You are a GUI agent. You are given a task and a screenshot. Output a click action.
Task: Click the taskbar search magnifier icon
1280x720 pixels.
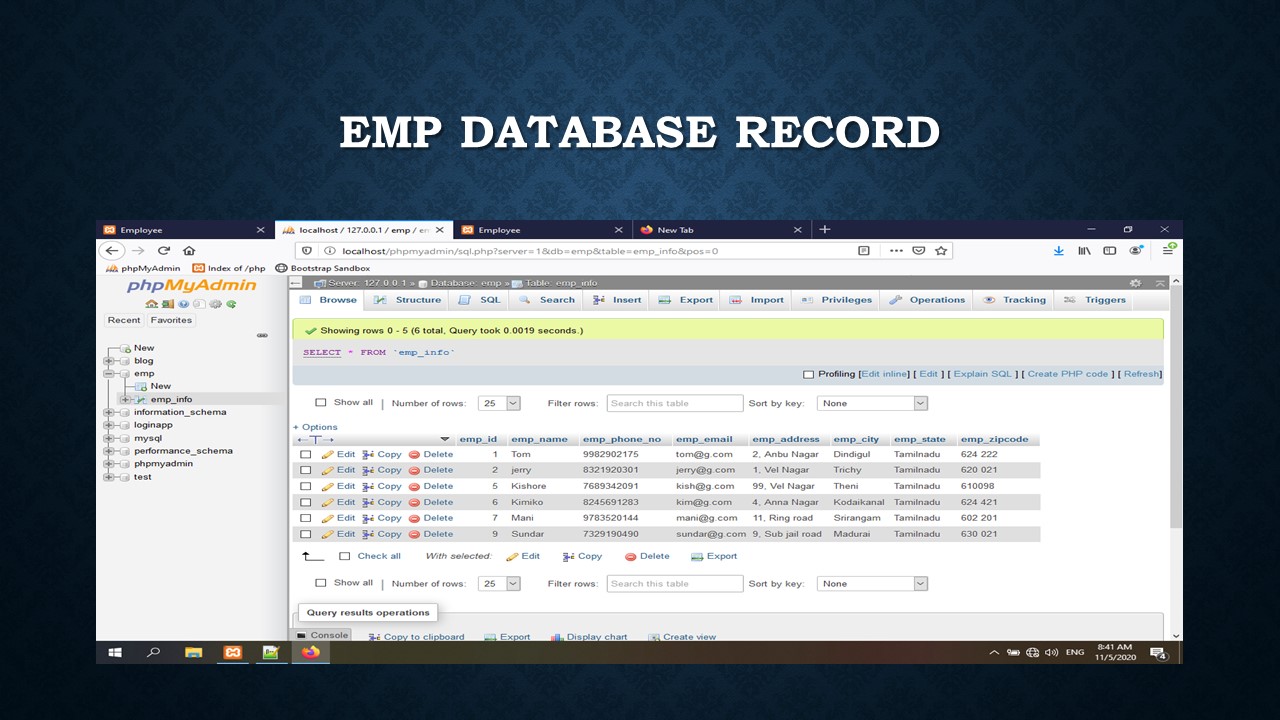[x=154, y=652]
